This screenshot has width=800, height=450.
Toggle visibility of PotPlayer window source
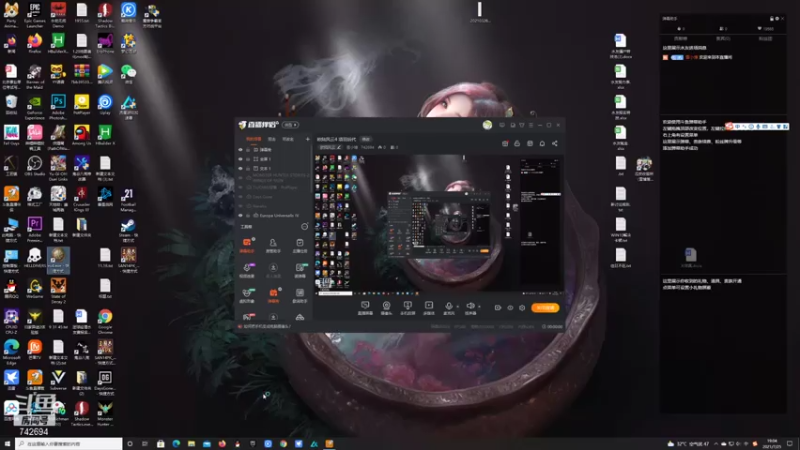(240, 187)
